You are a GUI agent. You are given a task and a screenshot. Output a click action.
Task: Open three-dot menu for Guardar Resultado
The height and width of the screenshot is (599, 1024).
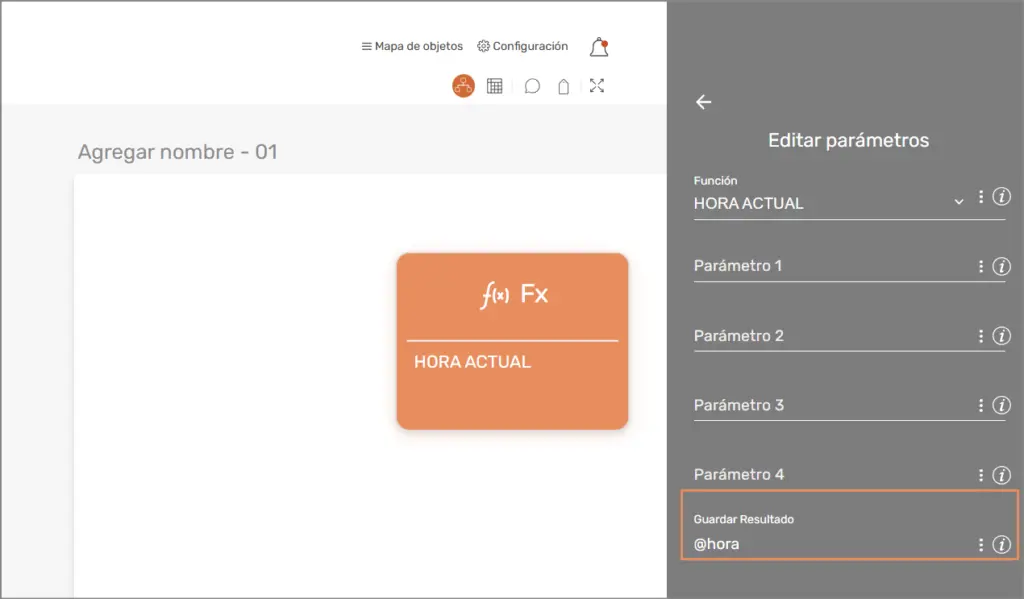tap(981, 545)
